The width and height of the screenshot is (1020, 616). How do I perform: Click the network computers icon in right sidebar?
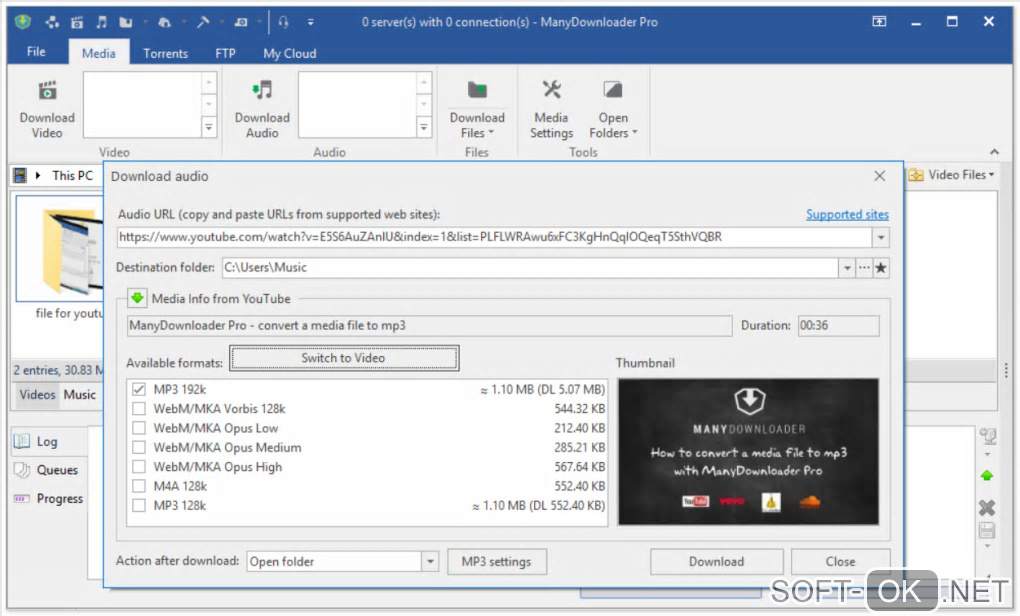[987, 436]
